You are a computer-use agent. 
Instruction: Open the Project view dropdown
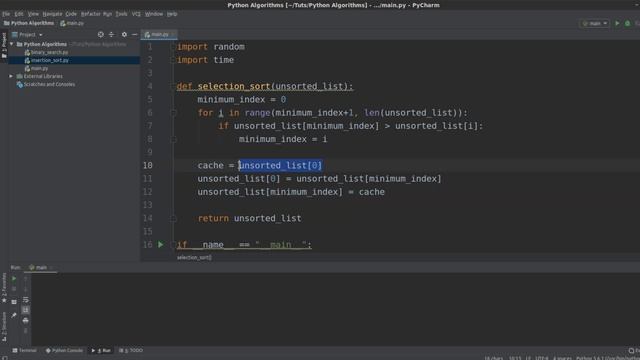pyautogui.click(x=28, y=35)
